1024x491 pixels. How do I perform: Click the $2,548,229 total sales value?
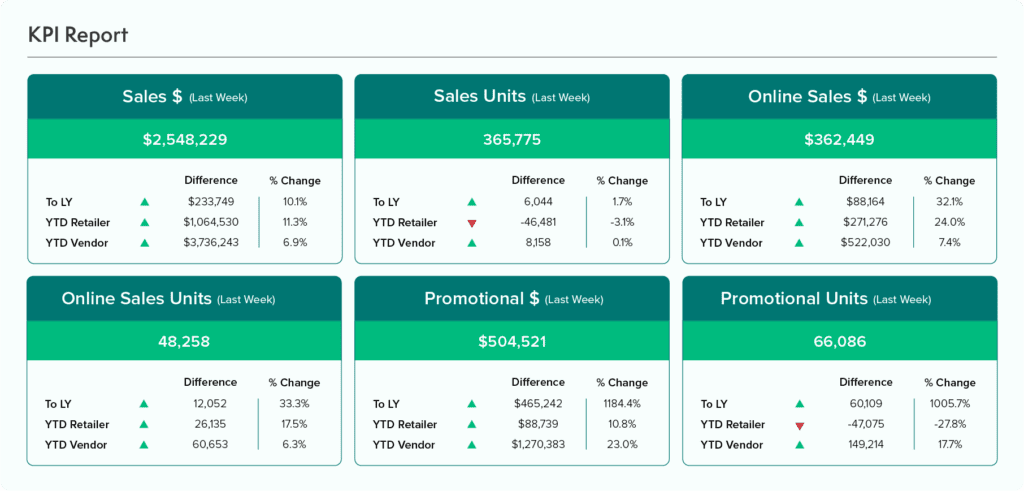(x=185, y=139)
